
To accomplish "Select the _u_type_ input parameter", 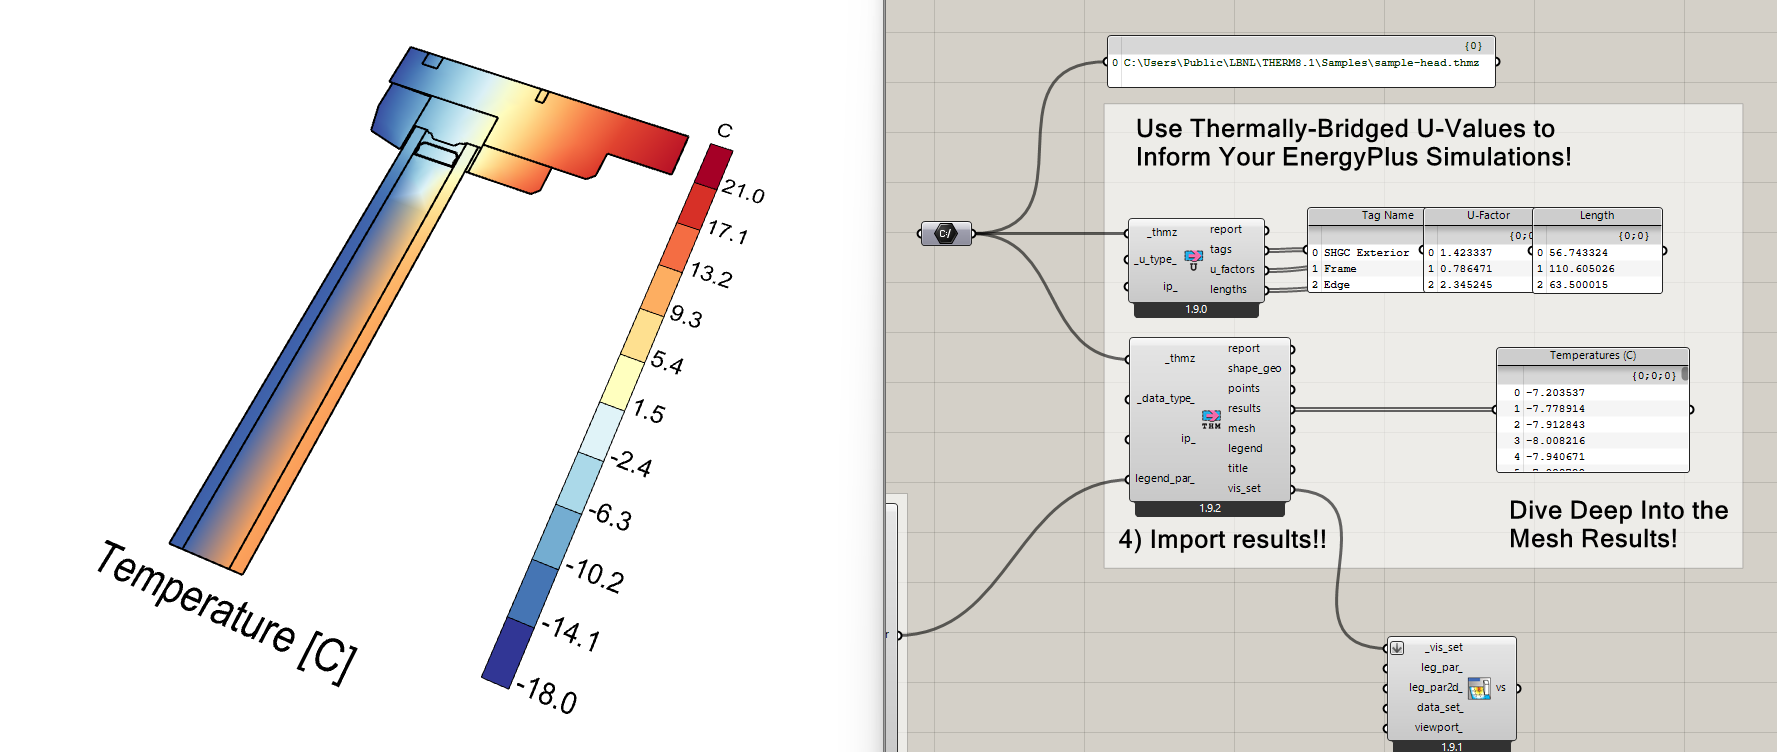I will point(1155,260).
